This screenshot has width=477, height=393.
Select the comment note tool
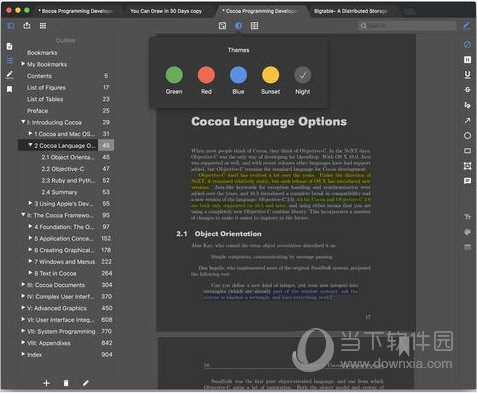click(467, 181)
